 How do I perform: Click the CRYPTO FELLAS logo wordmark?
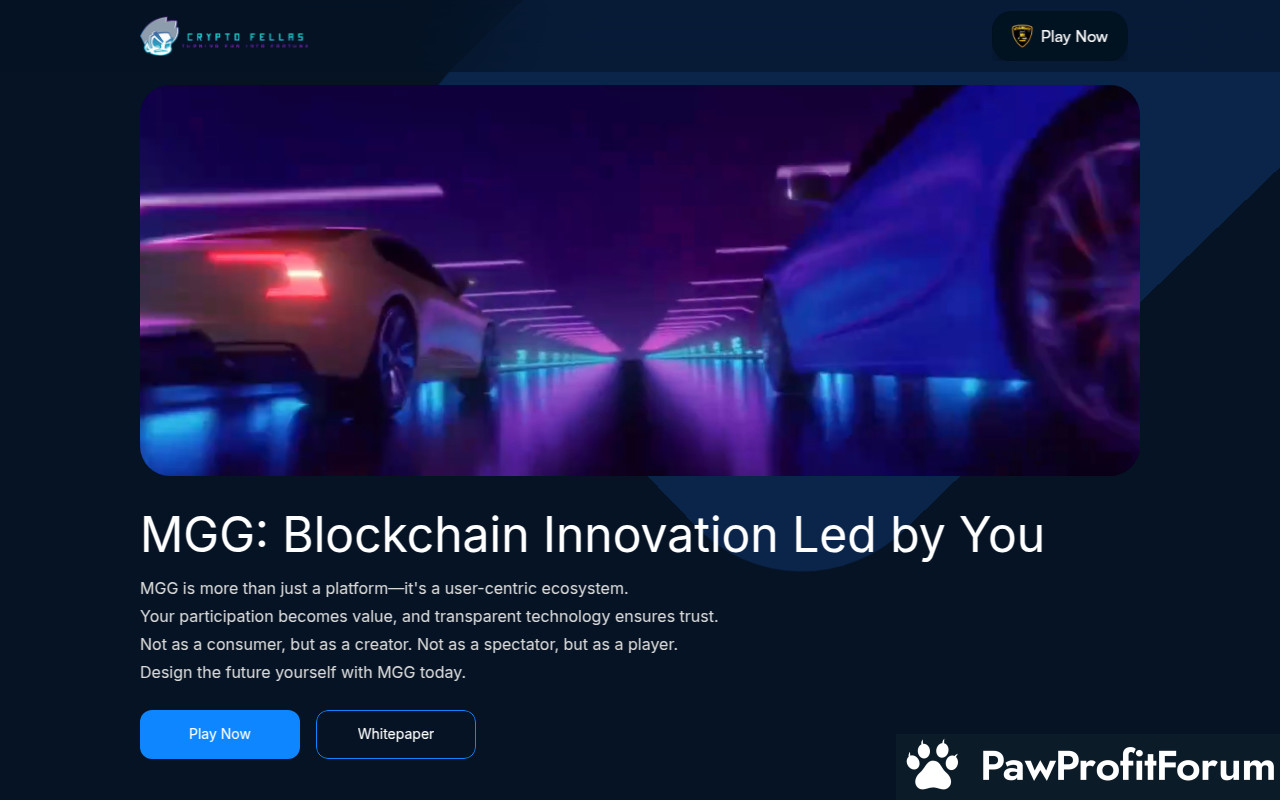pyautogui.click(x=245, y=38)
